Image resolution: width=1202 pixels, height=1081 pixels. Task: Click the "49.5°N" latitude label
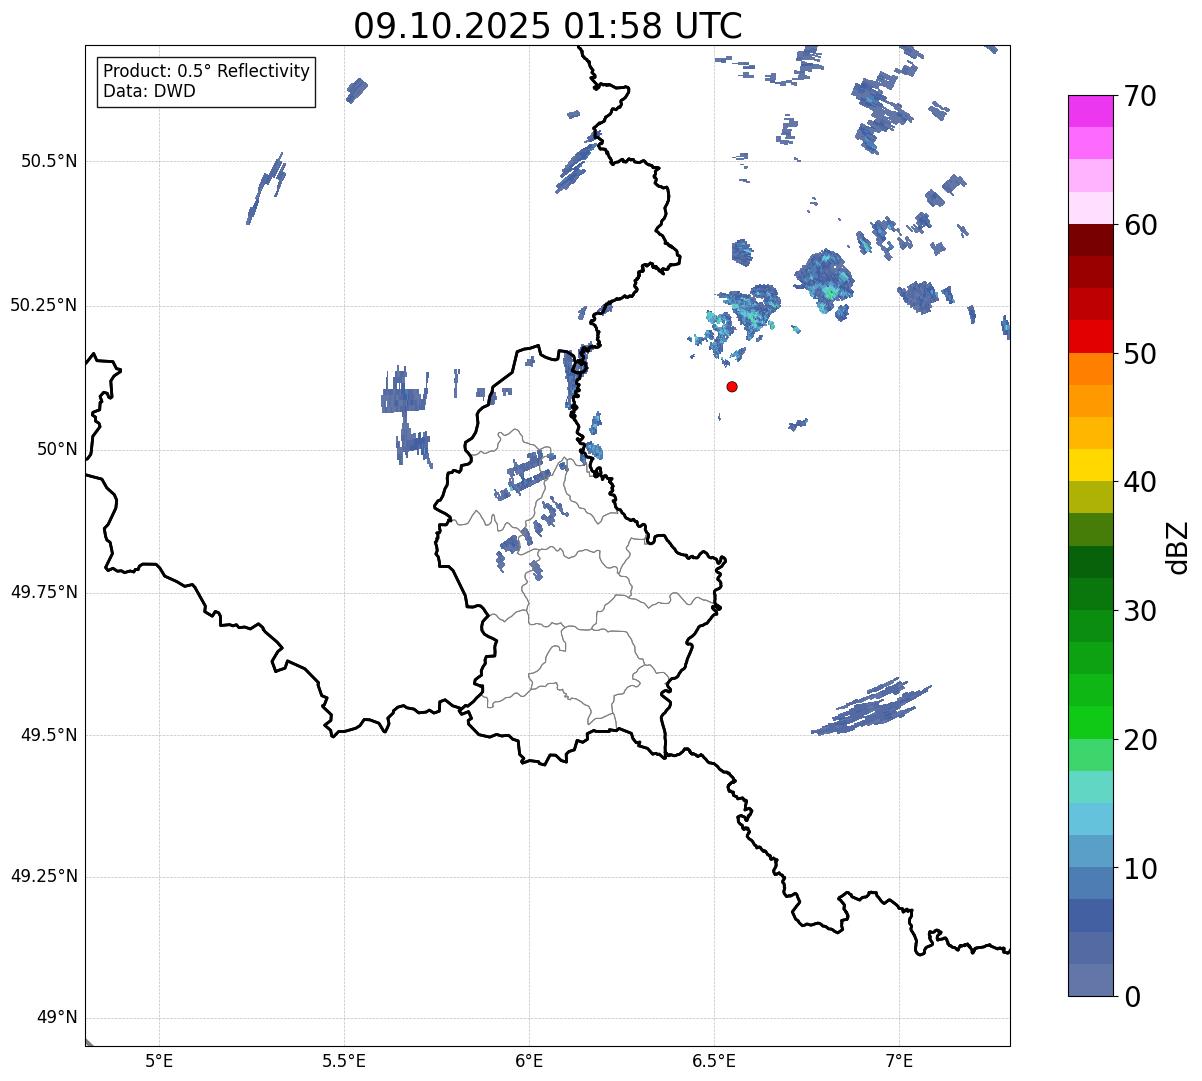[x=49, y=735]
